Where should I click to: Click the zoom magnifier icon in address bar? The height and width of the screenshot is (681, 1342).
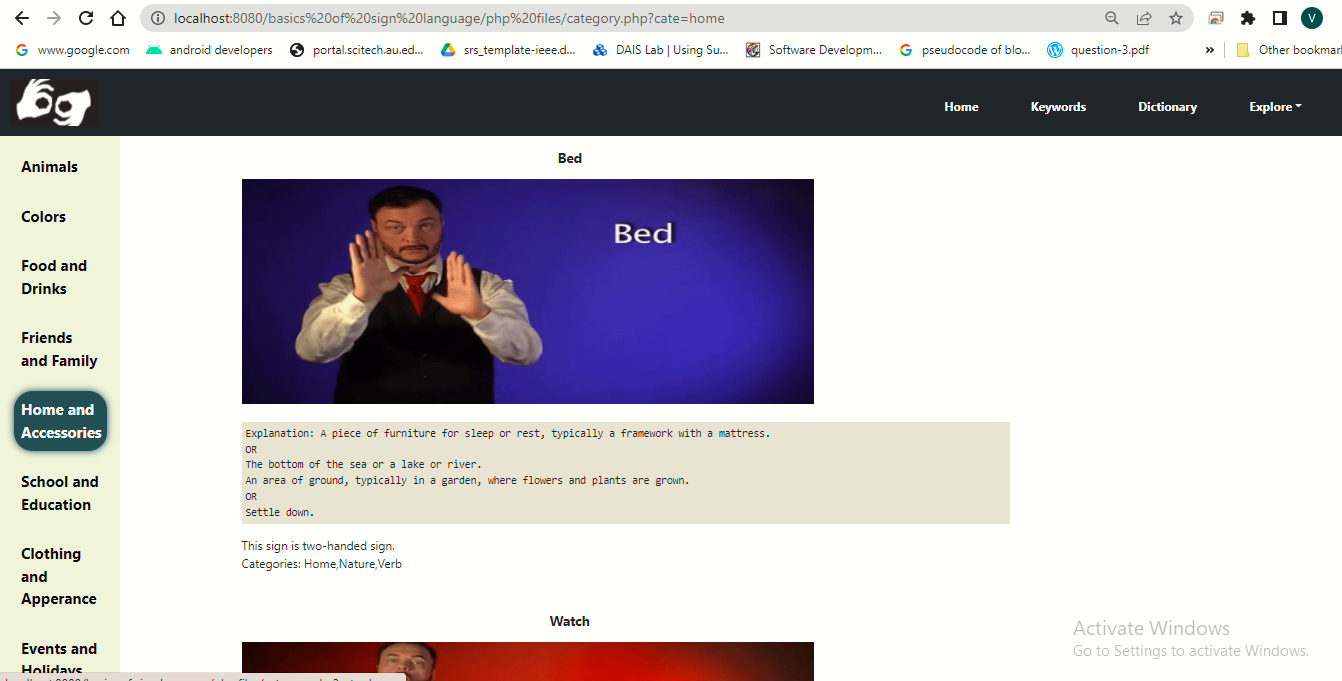[x=1112, y=18]
